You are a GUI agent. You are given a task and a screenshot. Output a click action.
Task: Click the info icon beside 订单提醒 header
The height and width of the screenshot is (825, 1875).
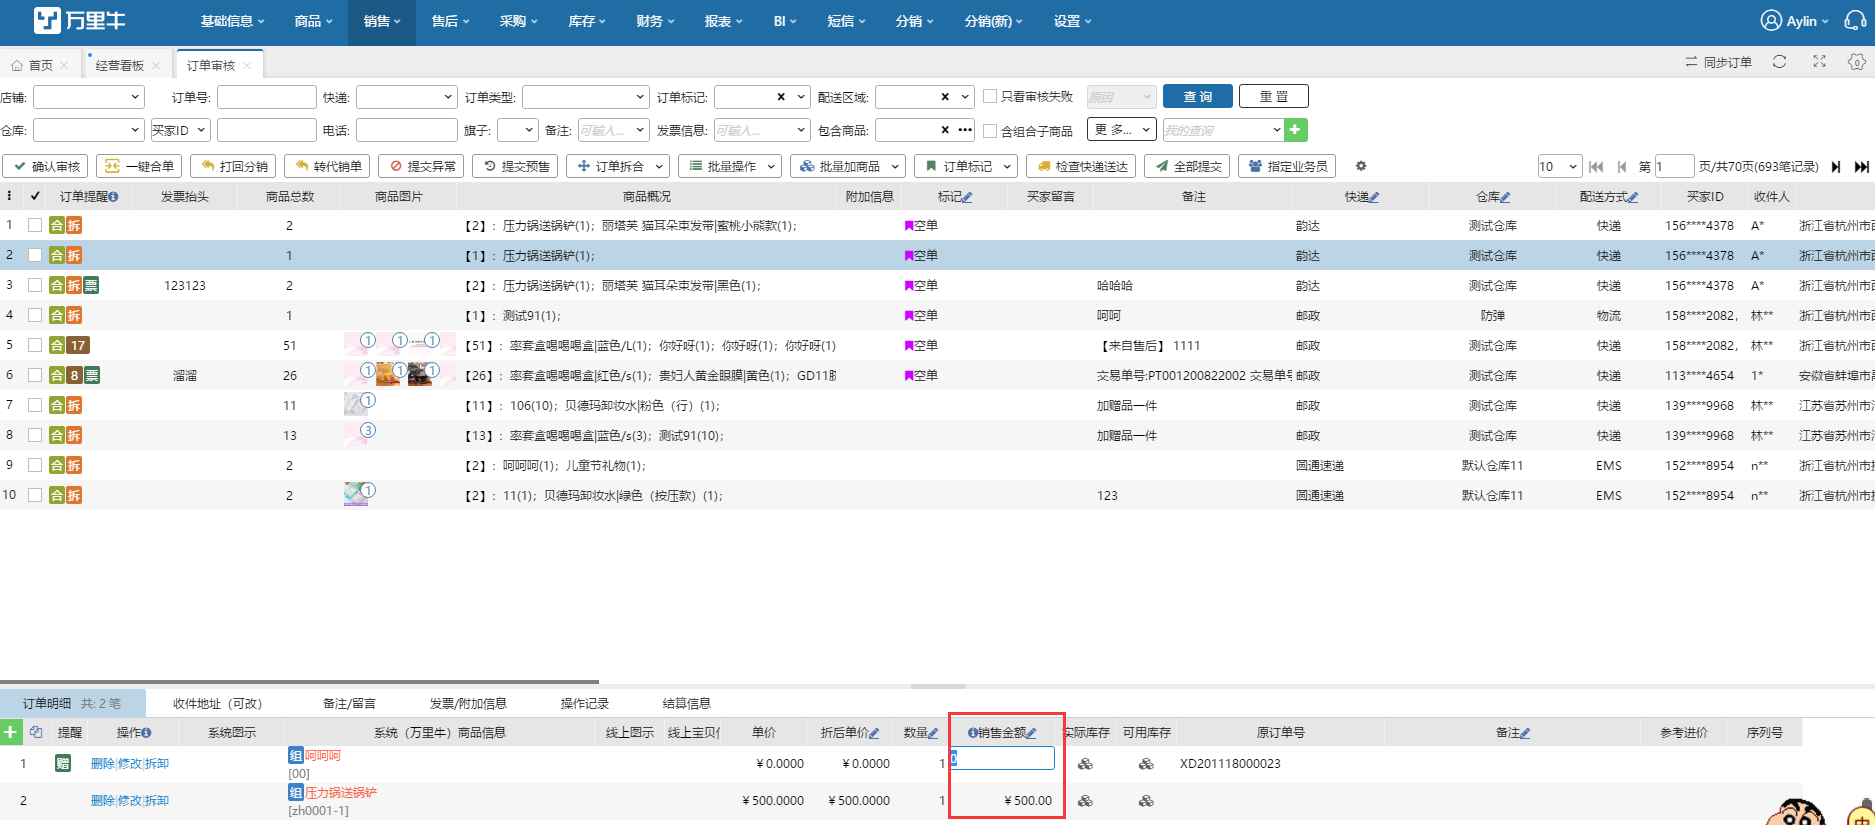click(113, 197)
